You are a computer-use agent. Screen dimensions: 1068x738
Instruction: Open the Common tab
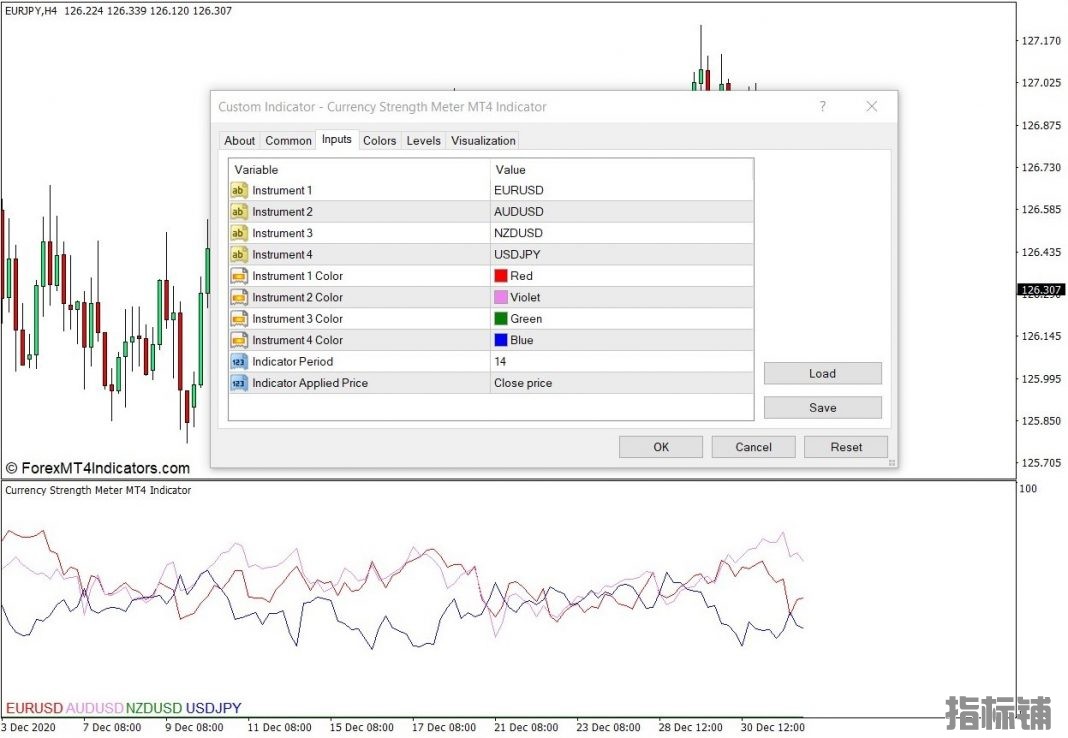click(x=288, y=141)
